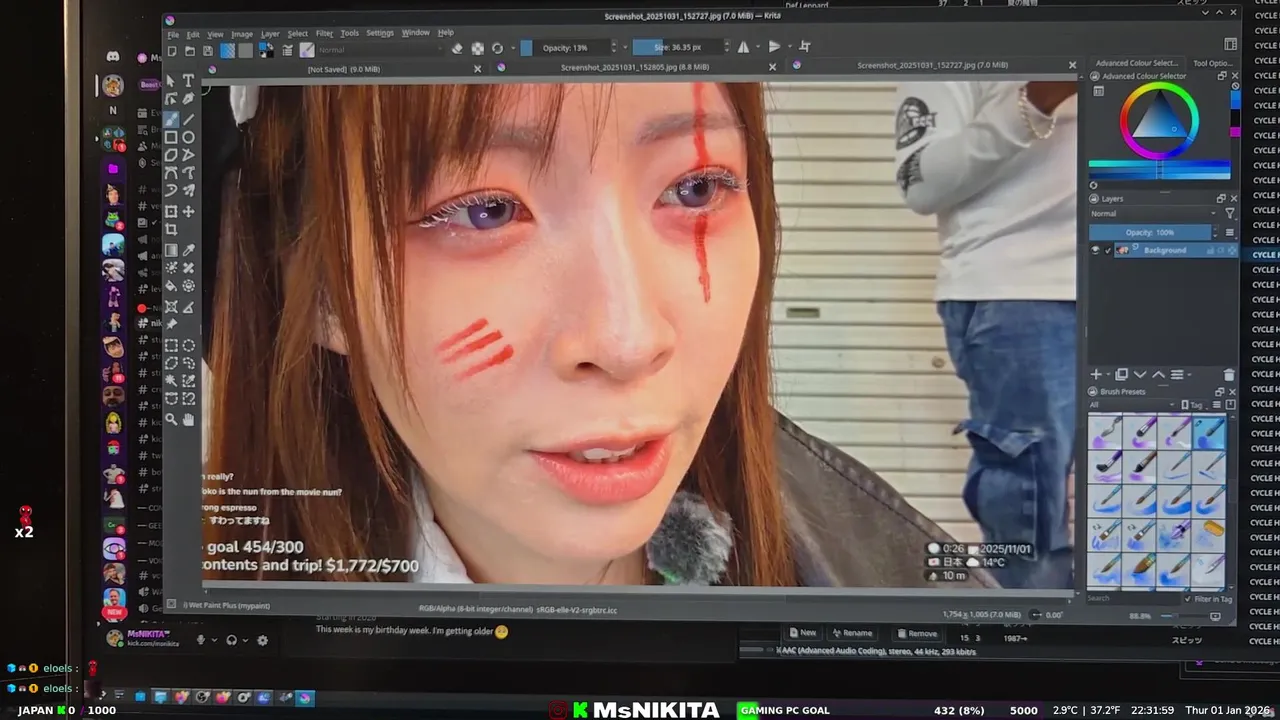1280x720 pixels.
Task: Select the Gradient tool
Action: pos(171,250)
